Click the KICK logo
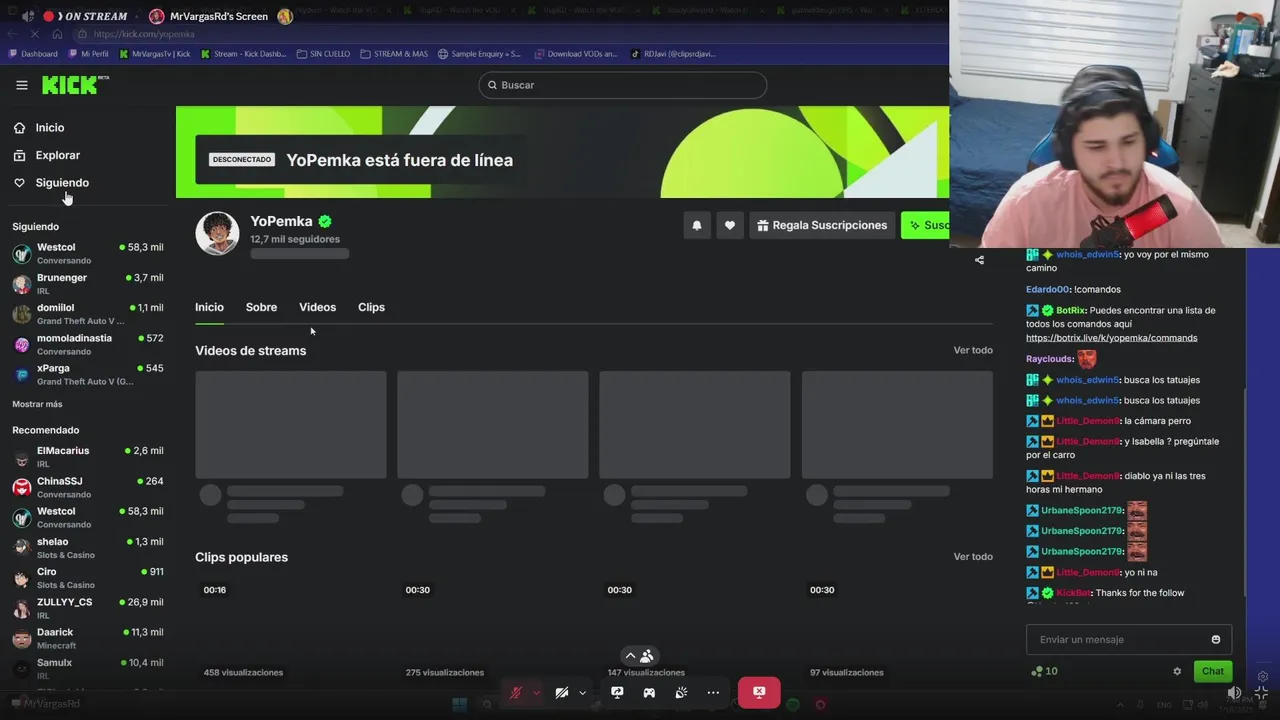 point(74,85)
